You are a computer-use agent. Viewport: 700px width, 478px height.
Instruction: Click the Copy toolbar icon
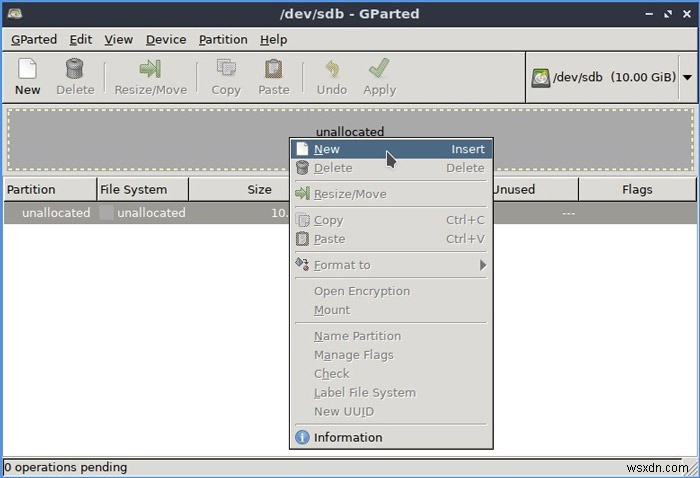(x=226, y=68)
